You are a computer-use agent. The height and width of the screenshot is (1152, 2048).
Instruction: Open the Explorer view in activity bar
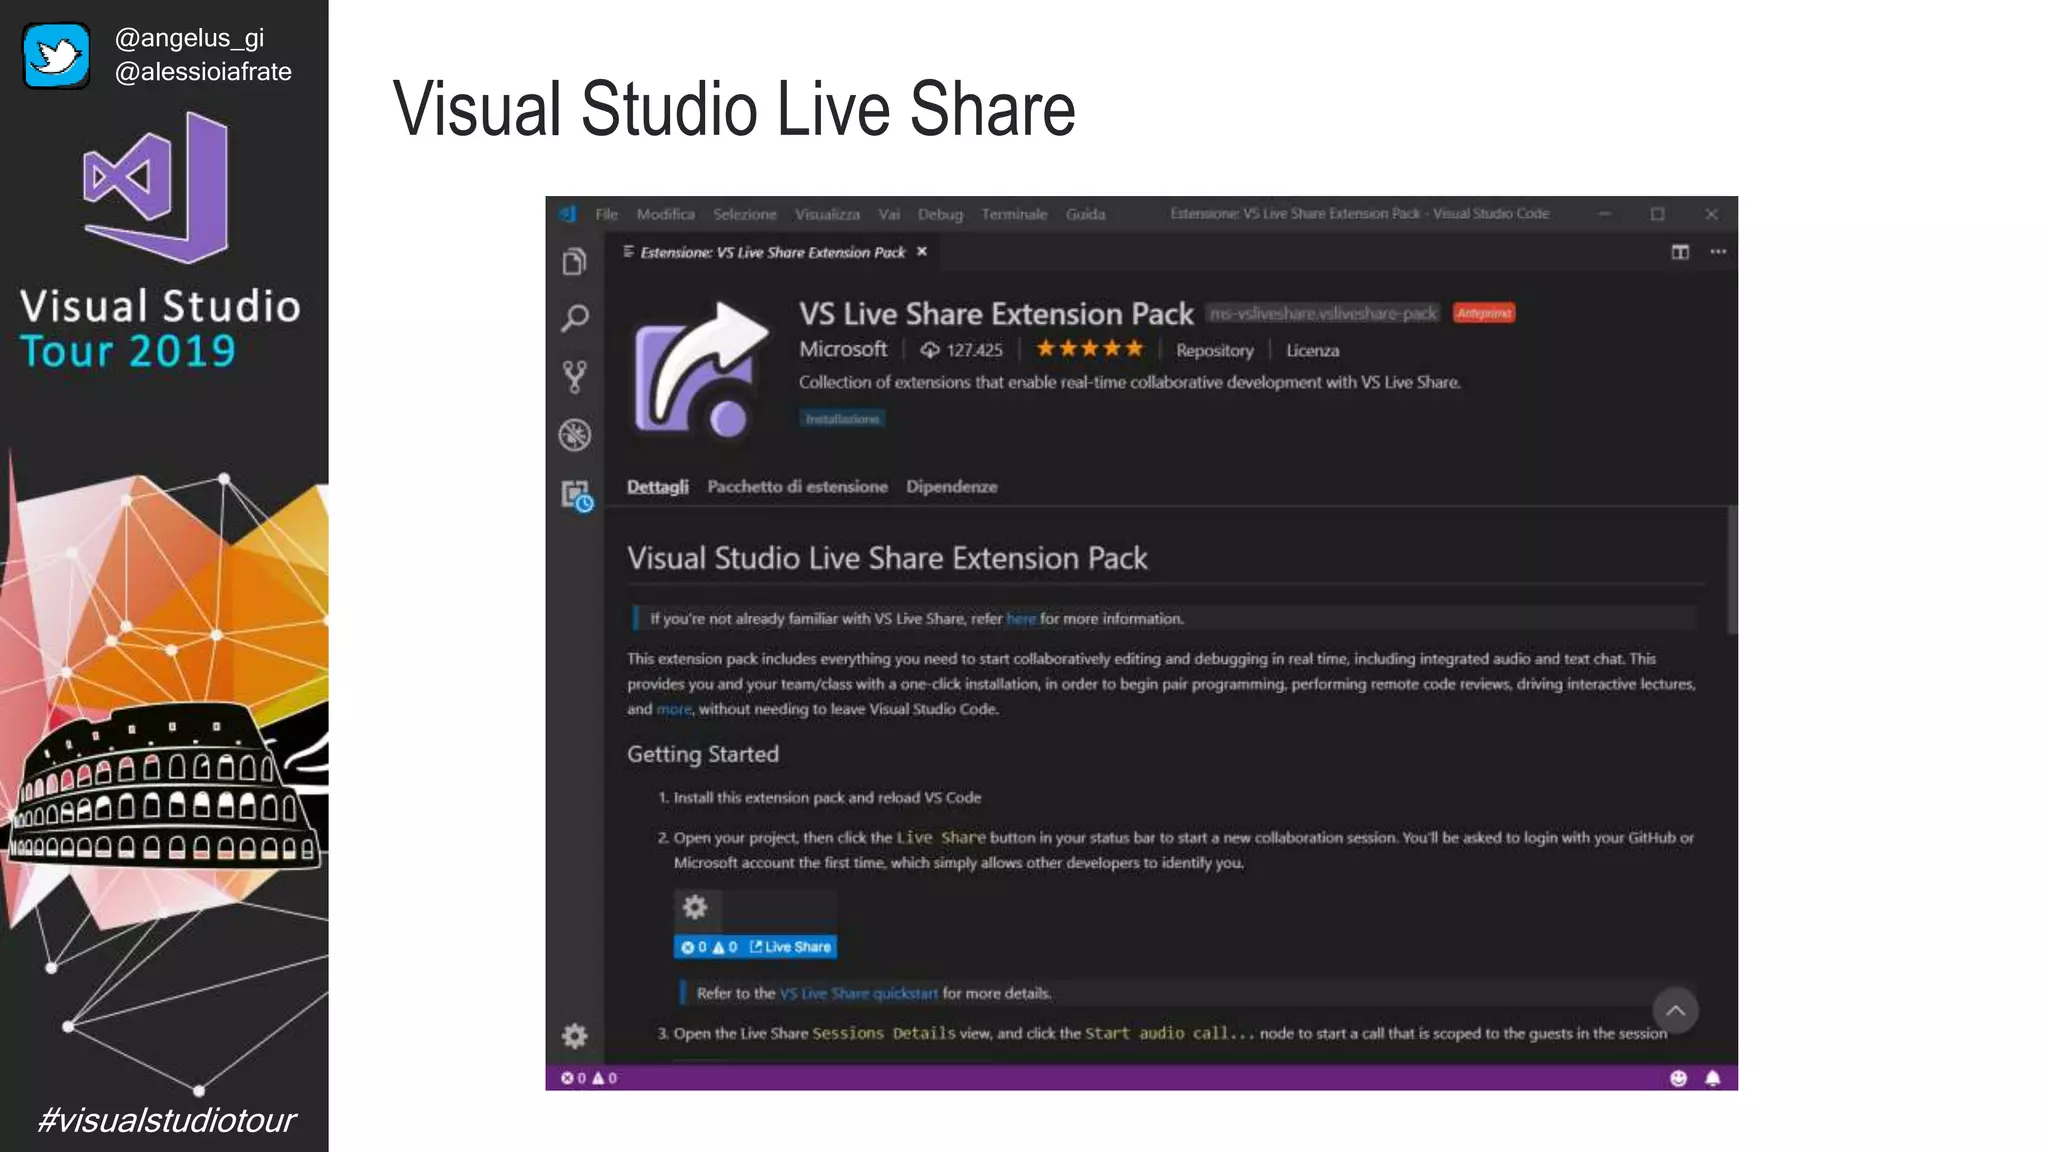574,262
